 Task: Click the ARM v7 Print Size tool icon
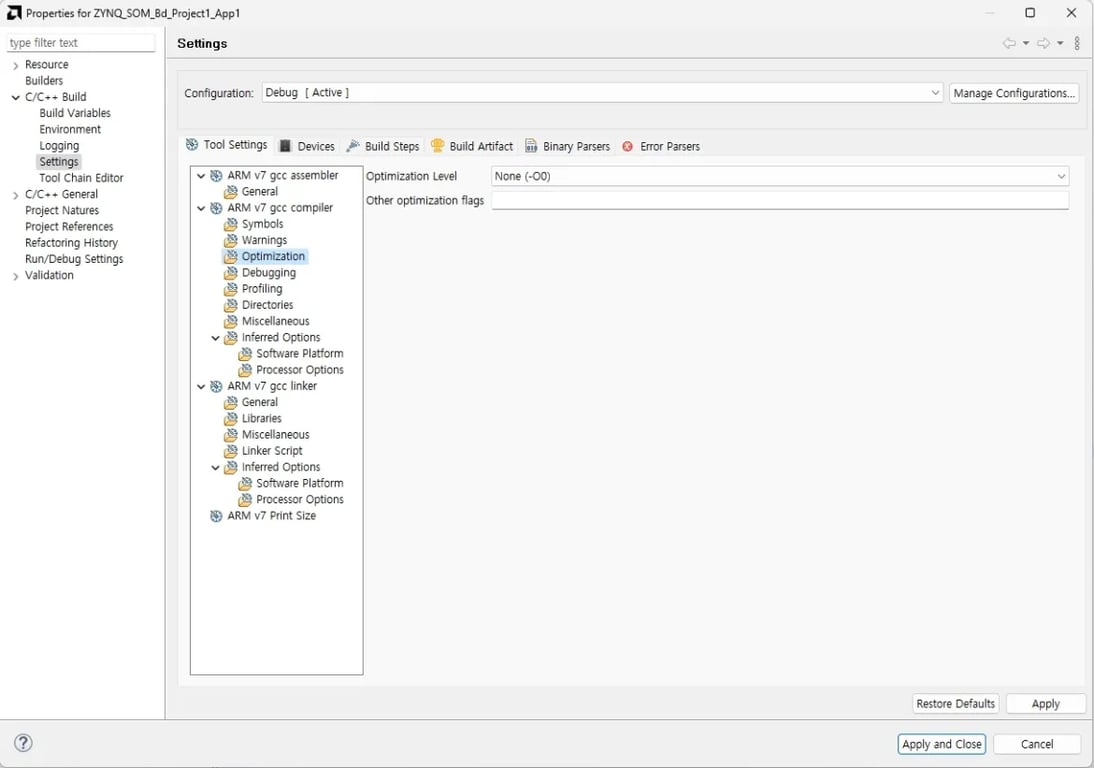[217, 515]
